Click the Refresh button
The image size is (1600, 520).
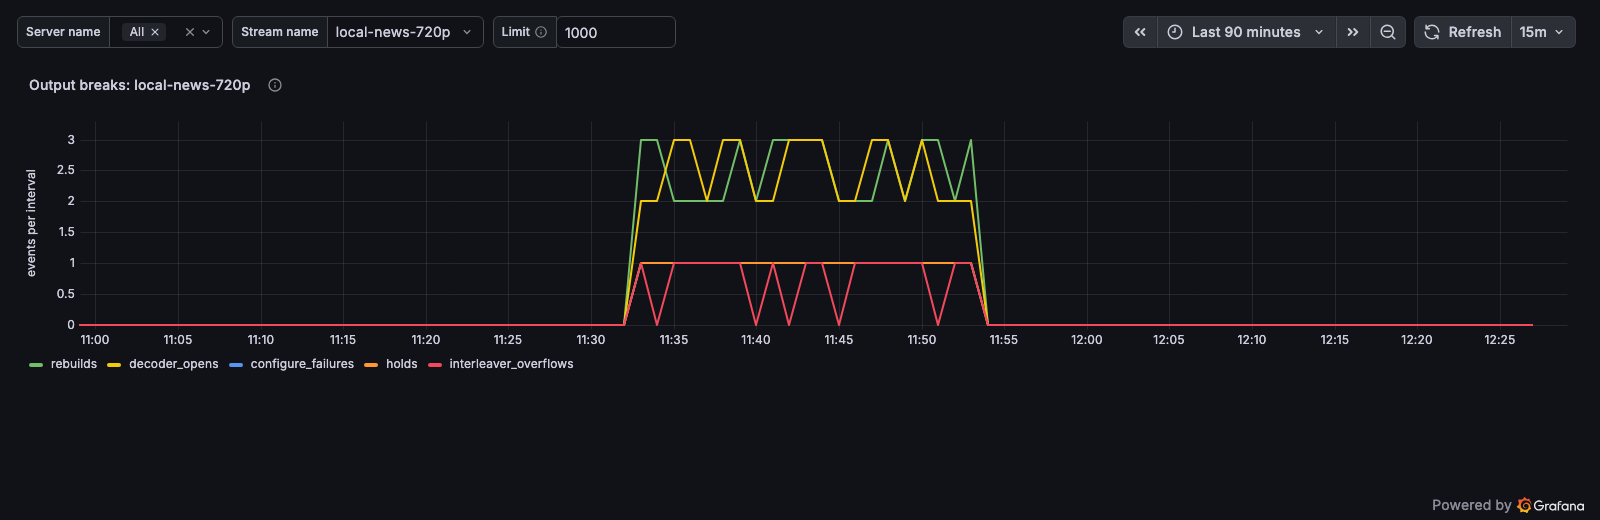coord(1463,32)
